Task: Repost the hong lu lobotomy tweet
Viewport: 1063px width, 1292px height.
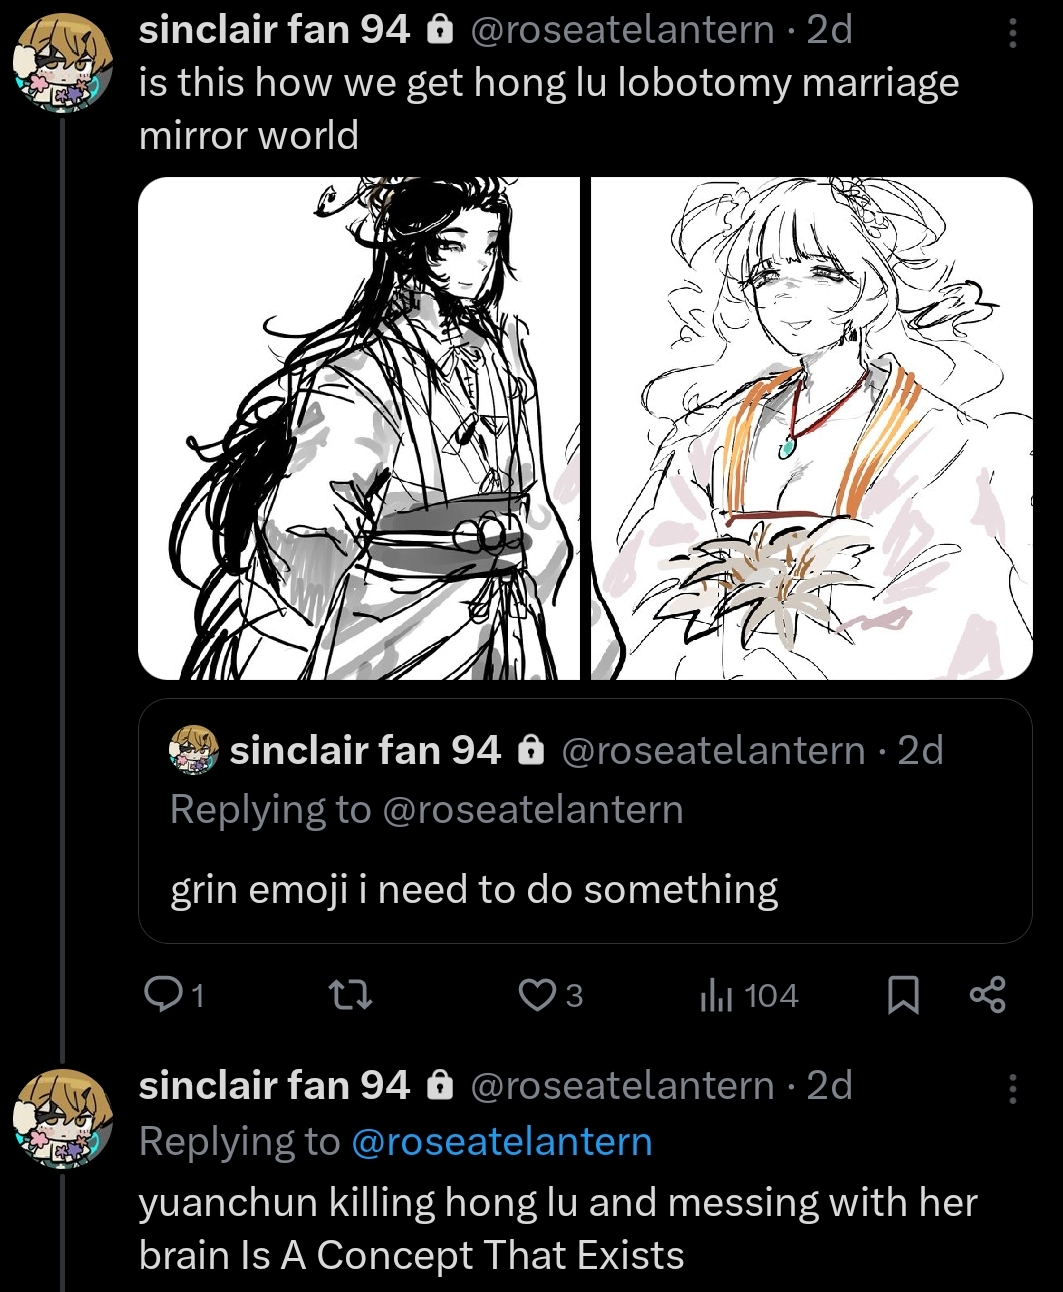Action: pos(351,994)
